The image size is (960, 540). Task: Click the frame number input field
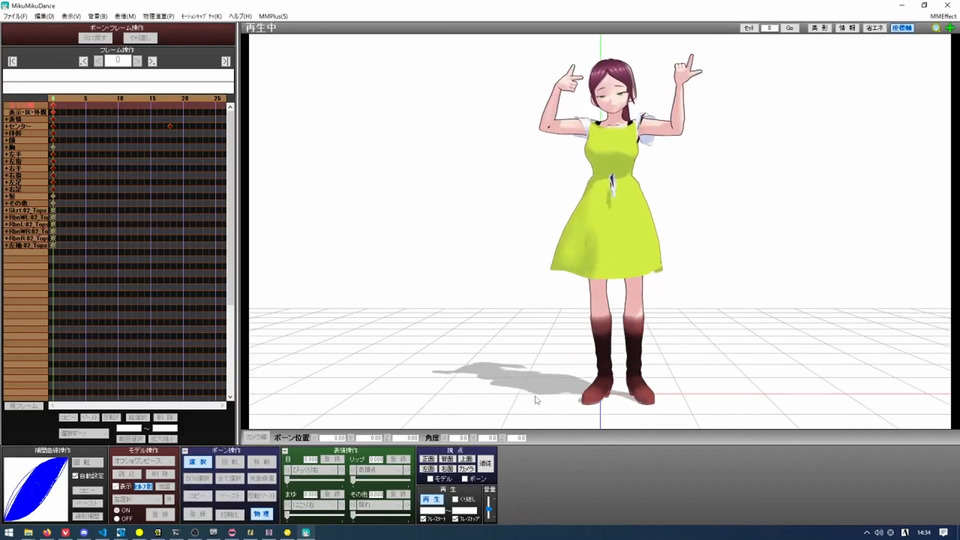(x=118, y=61)
